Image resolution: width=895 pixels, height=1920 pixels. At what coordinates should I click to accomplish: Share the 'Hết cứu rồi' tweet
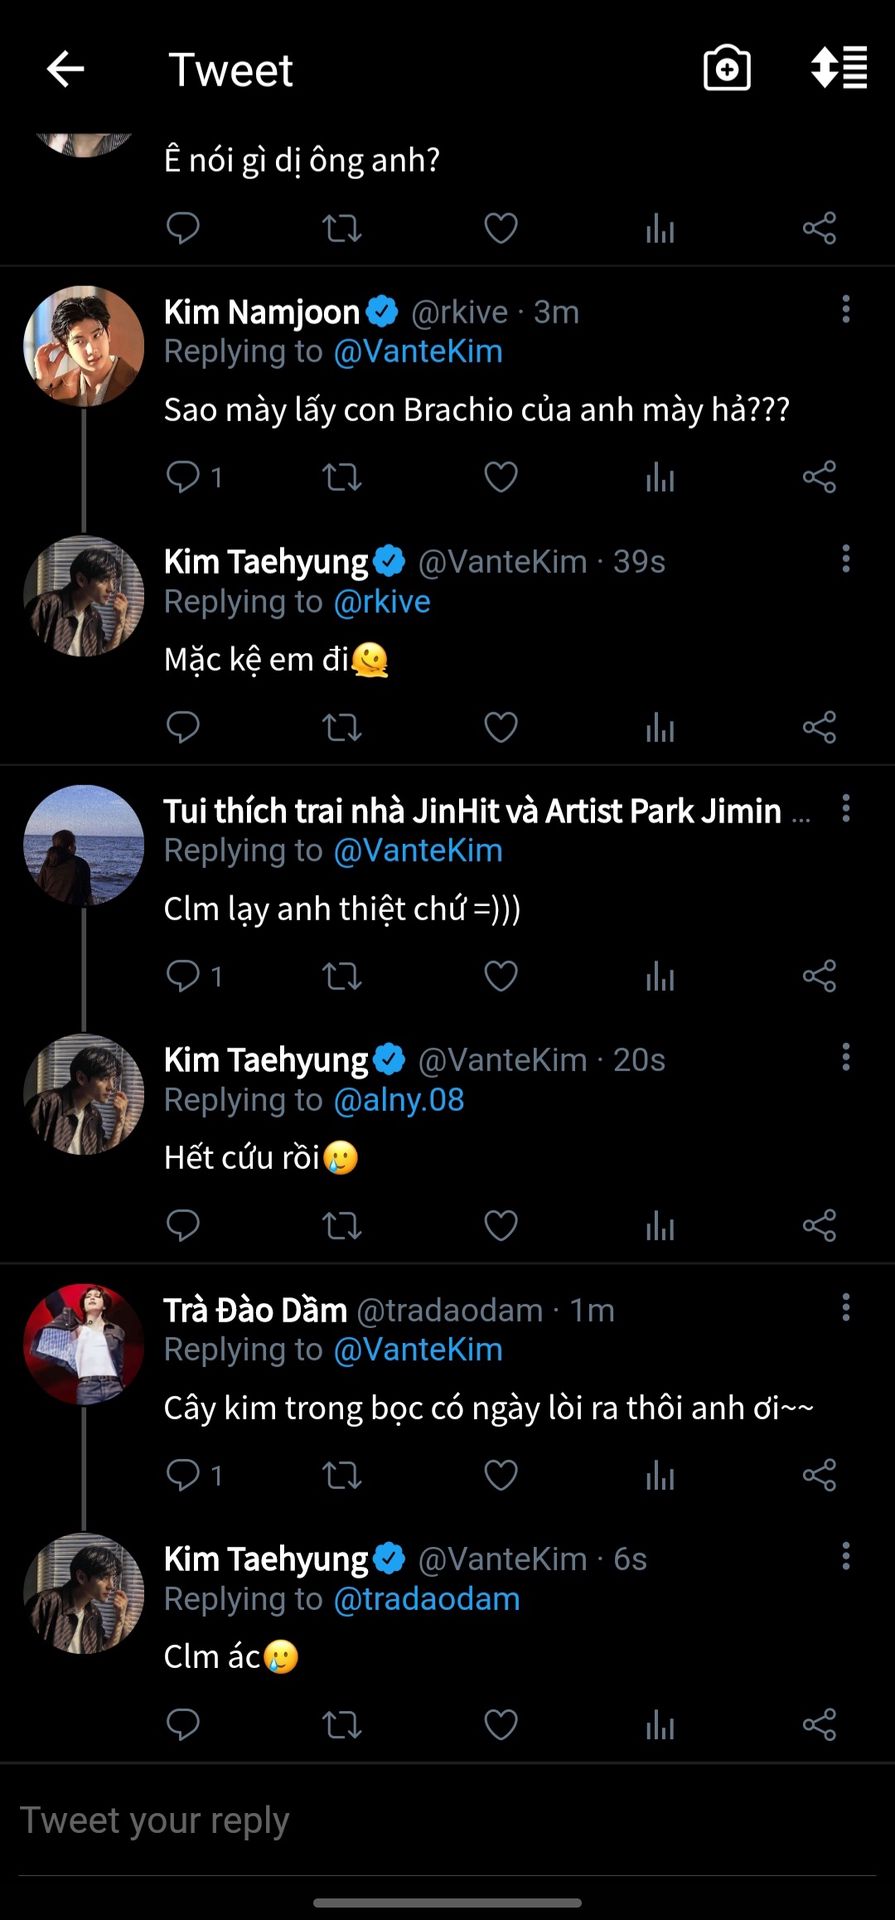(x=819, y=1225)
